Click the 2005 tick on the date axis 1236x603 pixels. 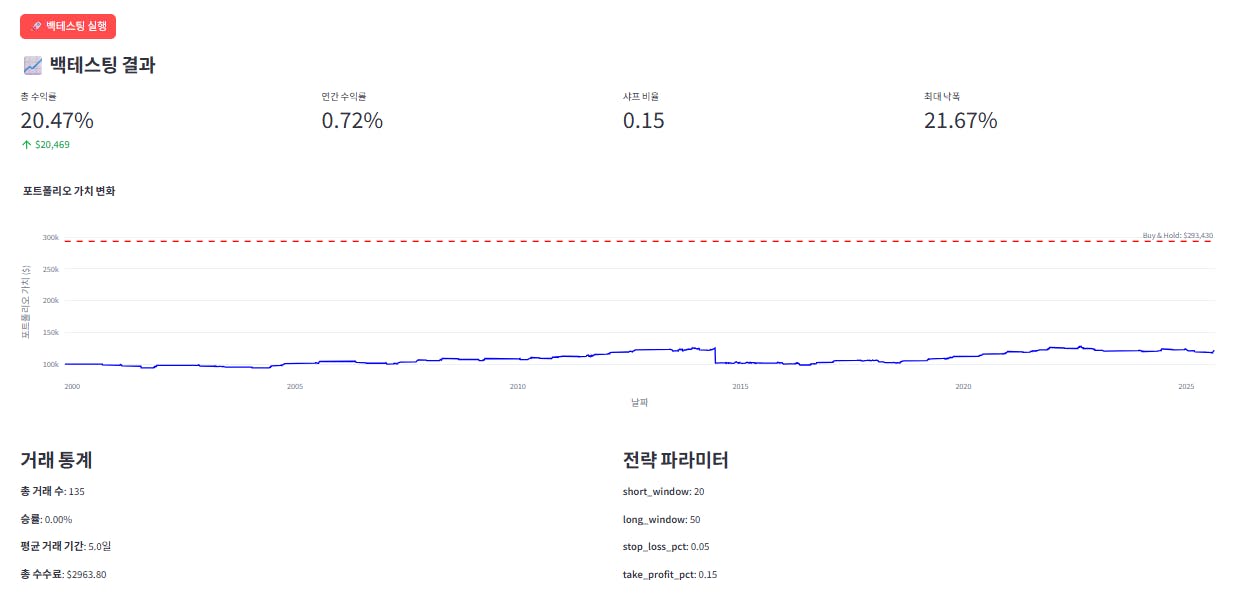coord(295,386)
